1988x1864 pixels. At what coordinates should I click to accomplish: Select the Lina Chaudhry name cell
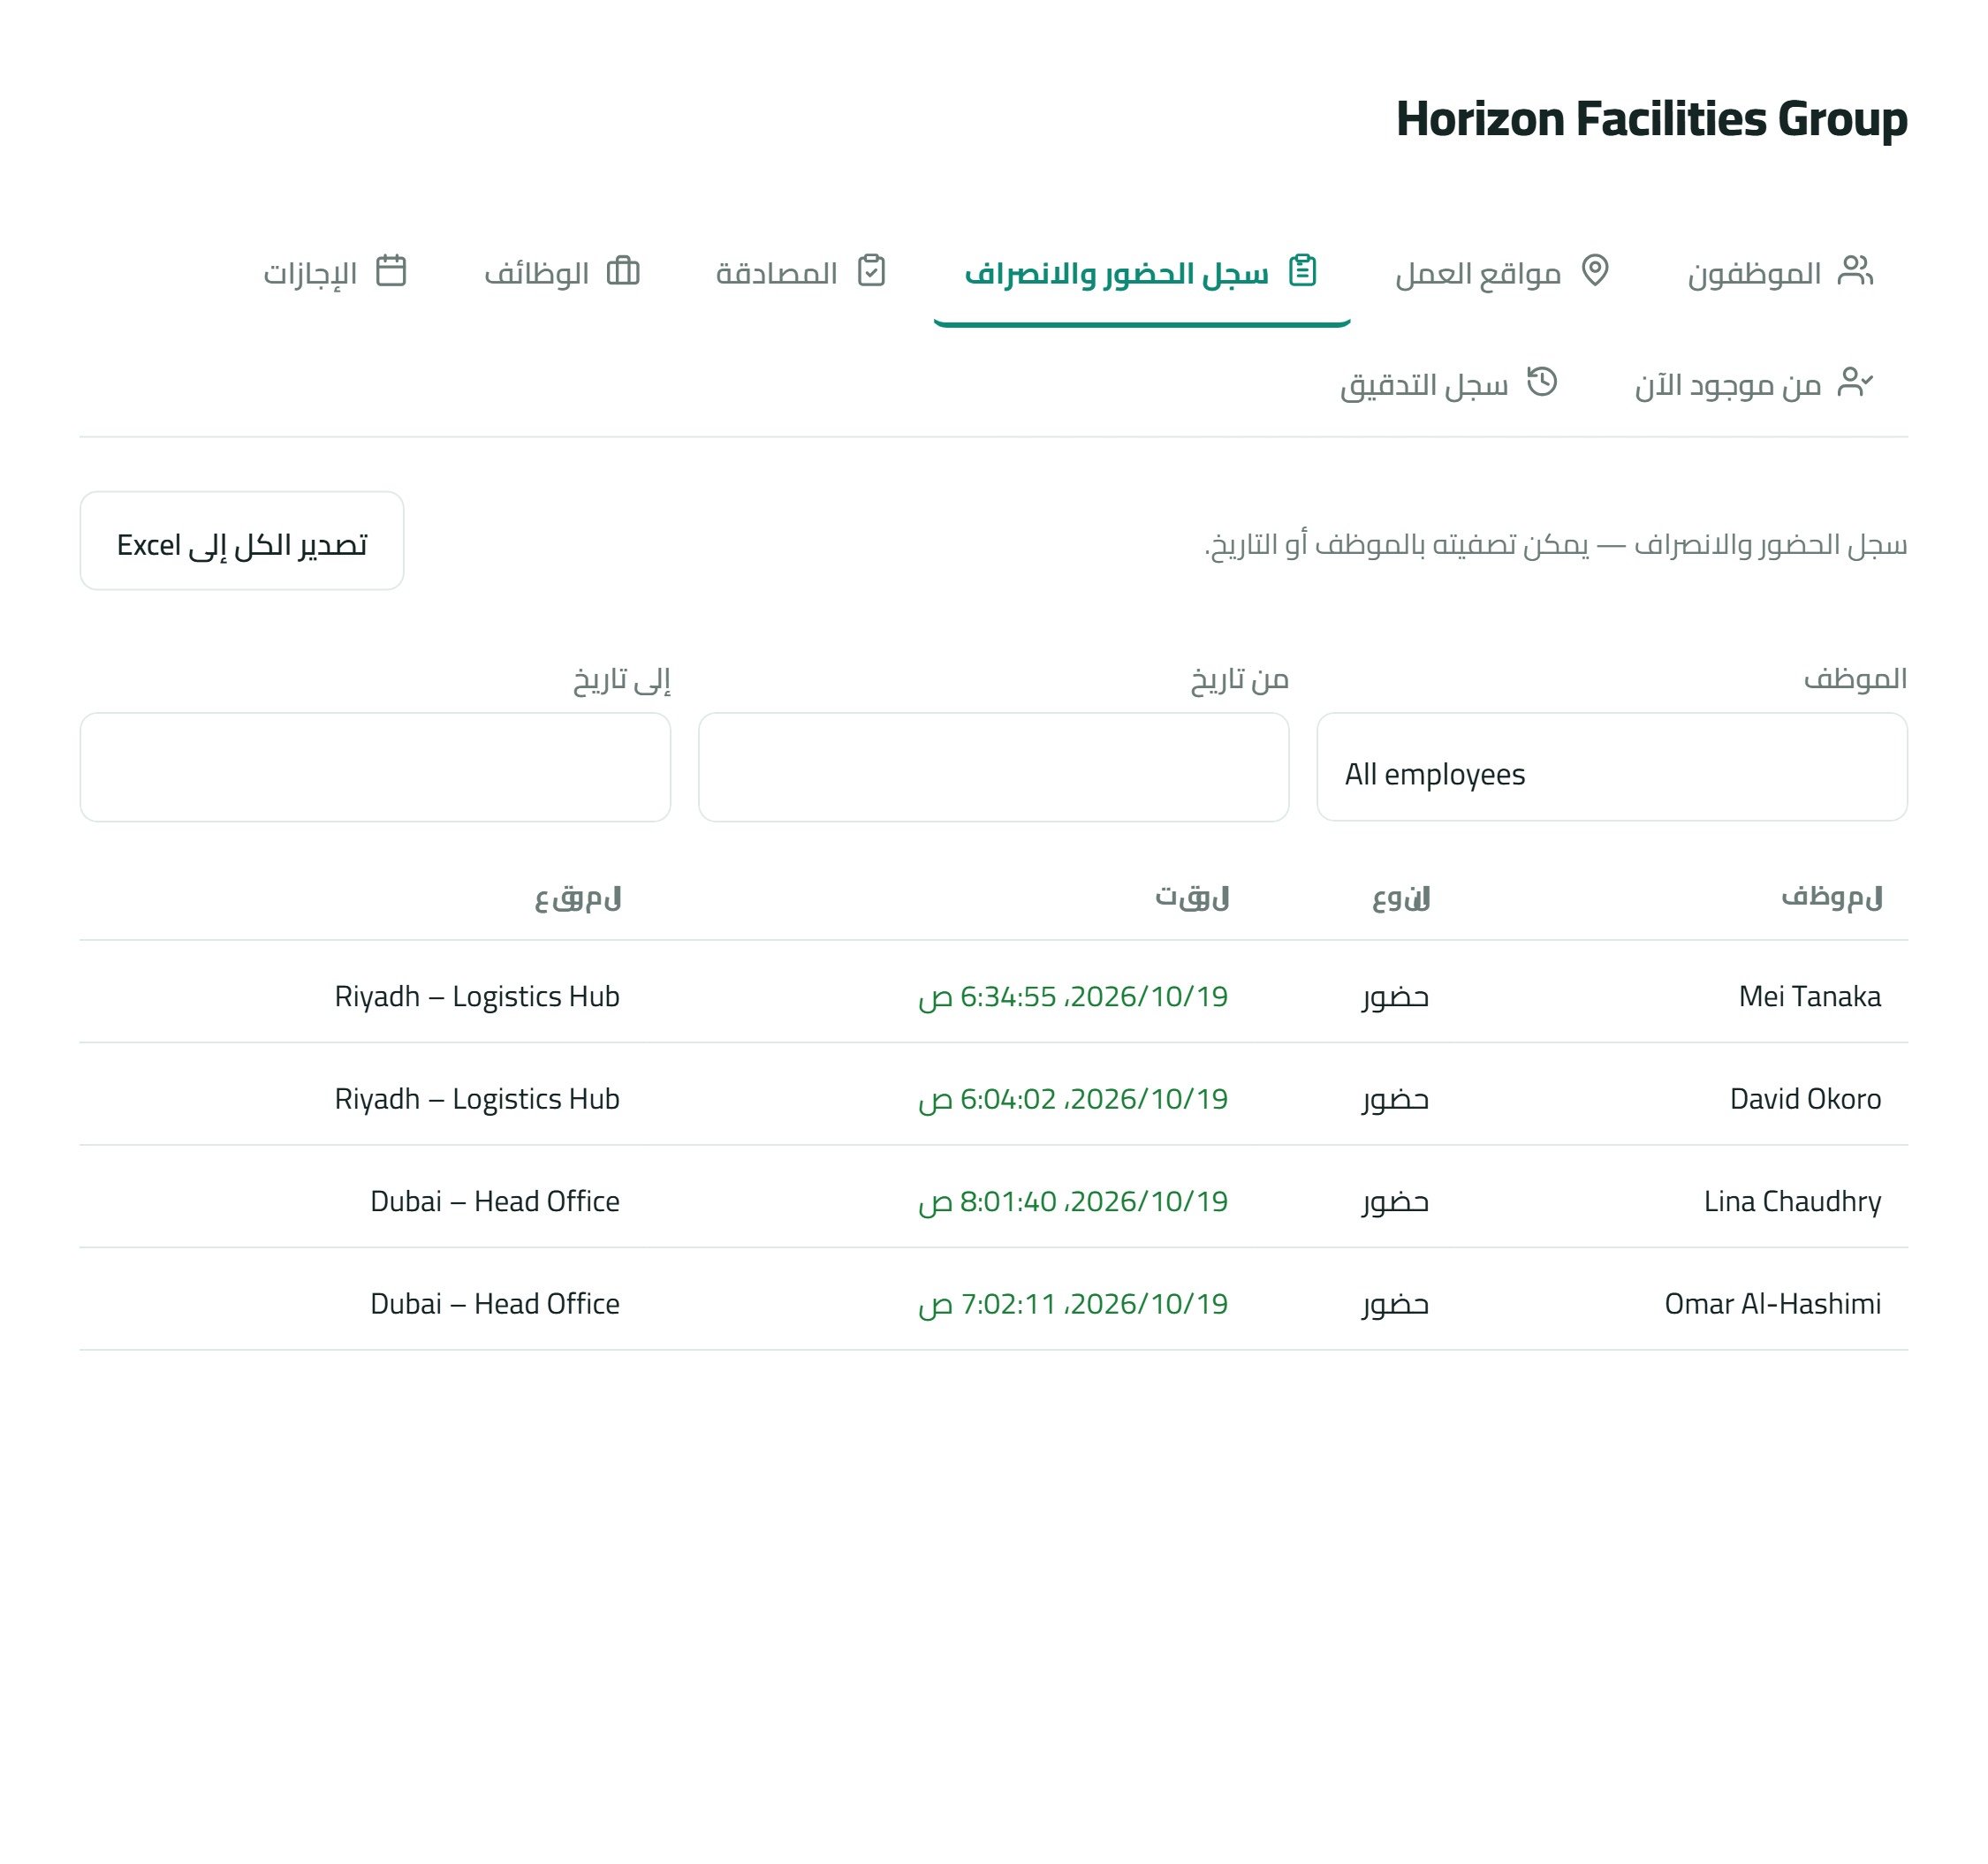tap(1792, 1202)
